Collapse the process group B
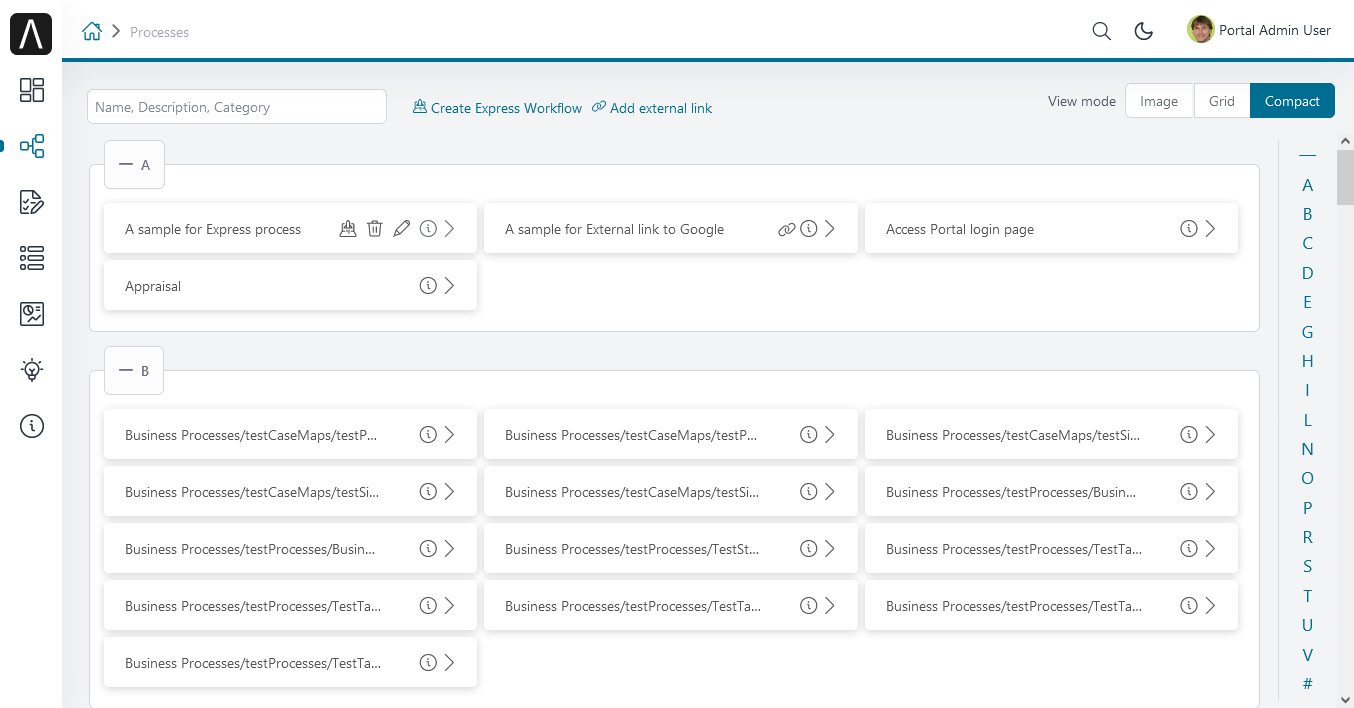Screen dimensions: 1354x708 pos(126,370)
